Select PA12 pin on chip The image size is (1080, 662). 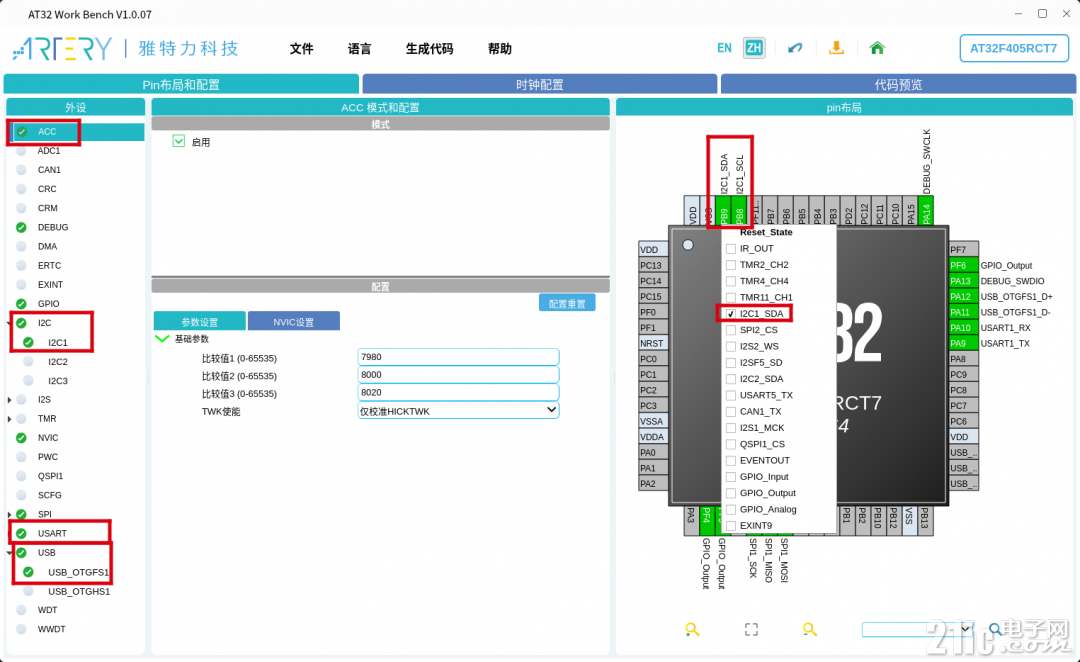(964, 297)
